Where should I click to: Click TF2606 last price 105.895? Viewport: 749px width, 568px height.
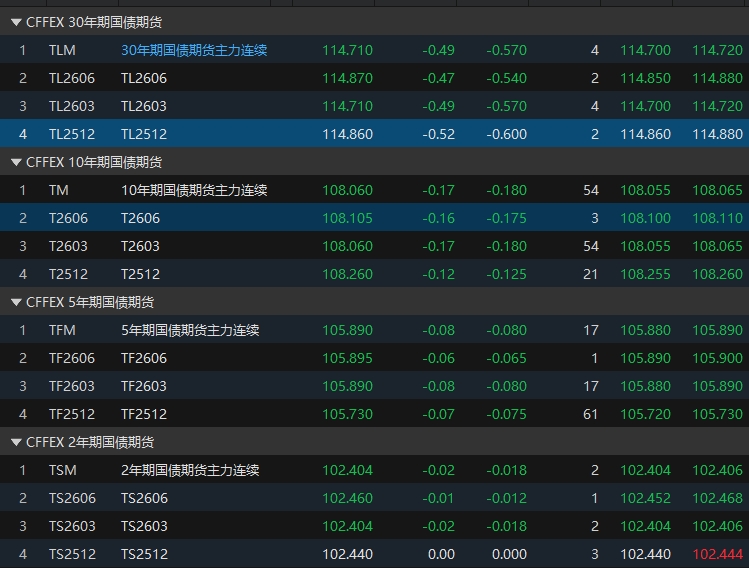pos(347,358)
